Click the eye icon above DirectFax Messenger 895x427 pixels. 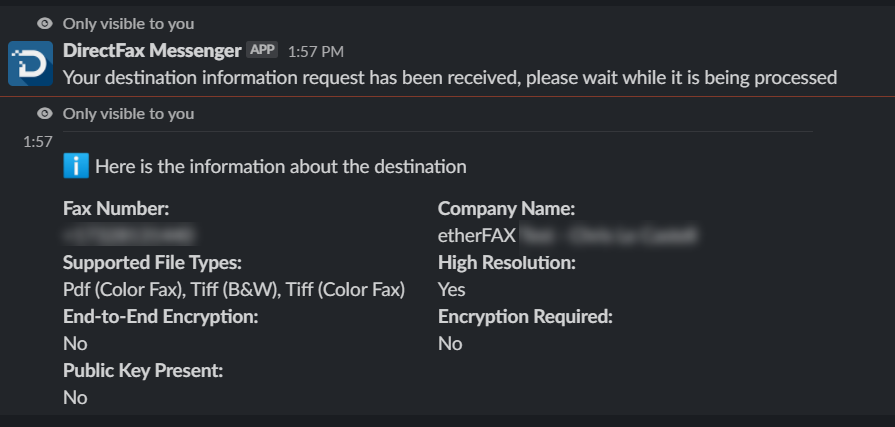[x=44, y=23]
